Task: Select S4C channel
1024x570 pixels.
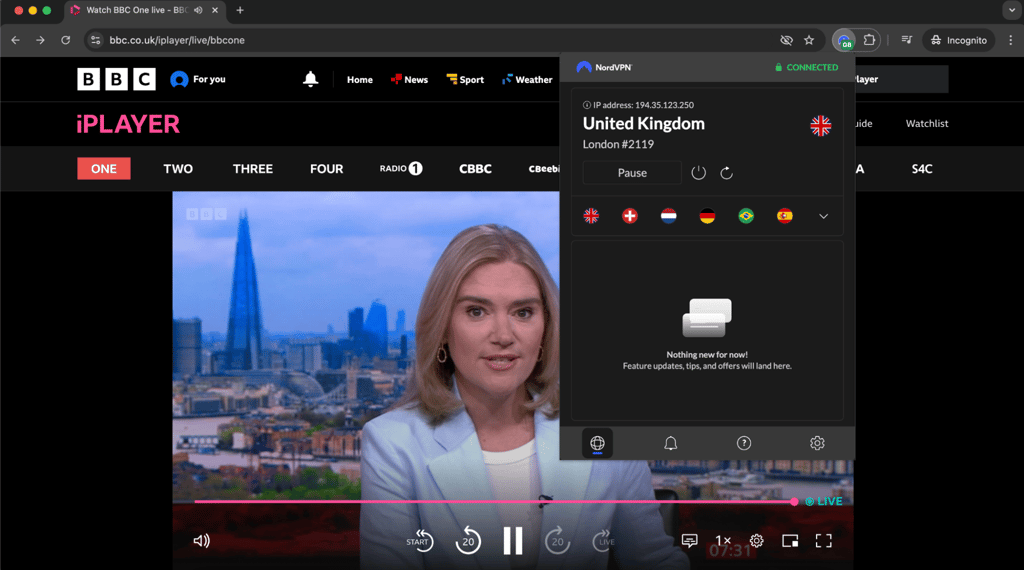Action: tap(921, 168)
